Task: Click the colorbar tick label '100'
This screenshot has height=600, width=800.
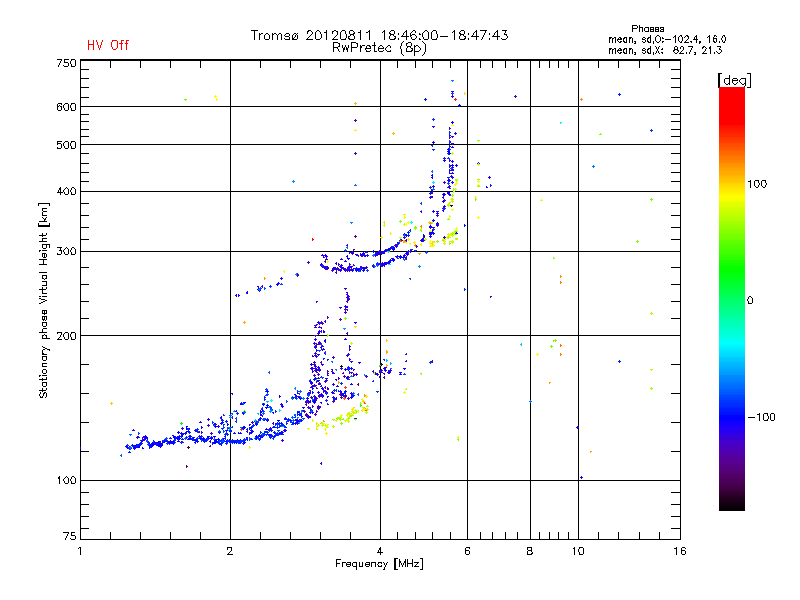Action: coord(757,184)
